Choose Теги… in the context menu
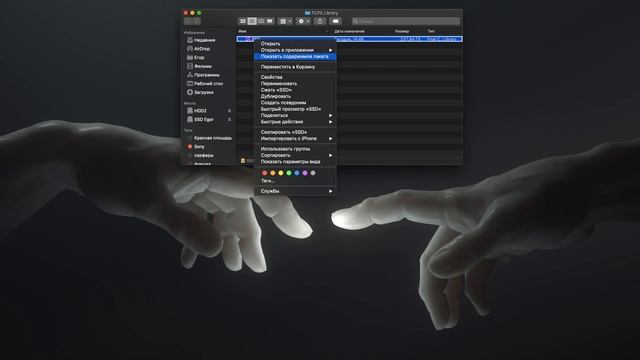 point(295,180)
